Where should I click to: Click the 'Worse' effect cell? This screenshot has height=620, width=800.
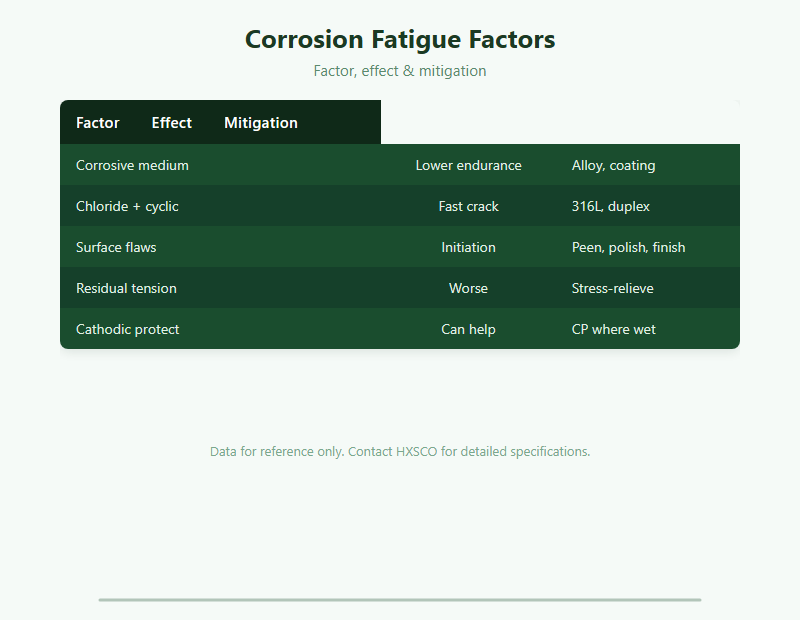click(468, 288)
